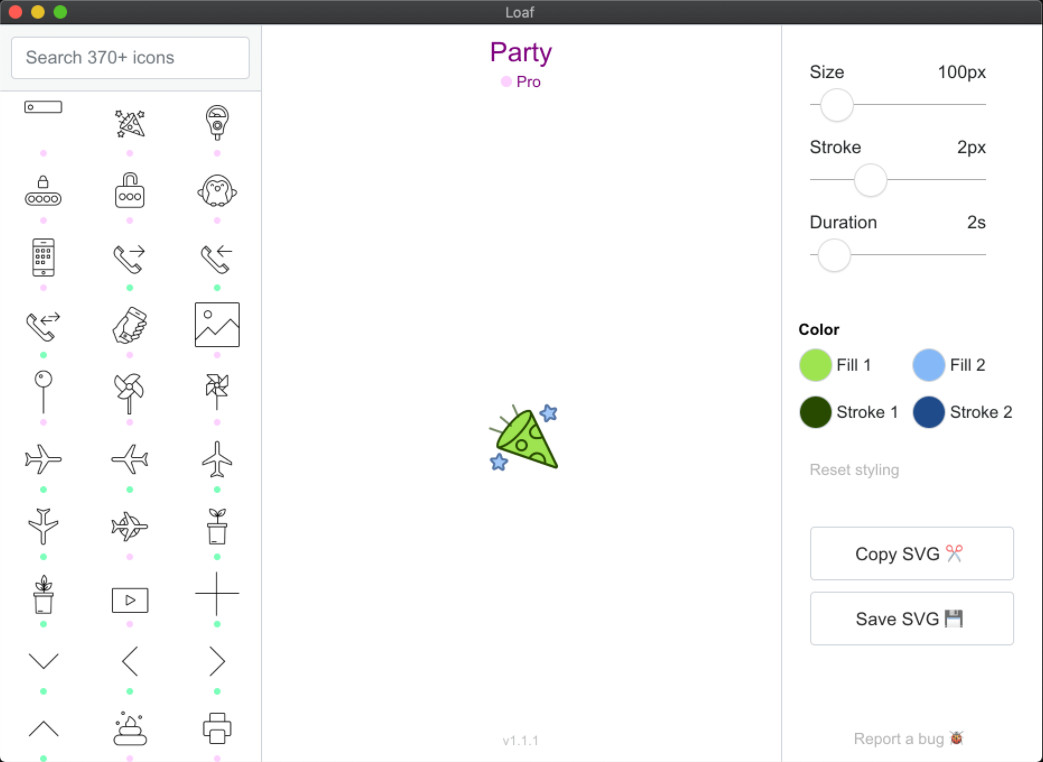
Task: Select the picture image icon
Action: click(217, 324)
